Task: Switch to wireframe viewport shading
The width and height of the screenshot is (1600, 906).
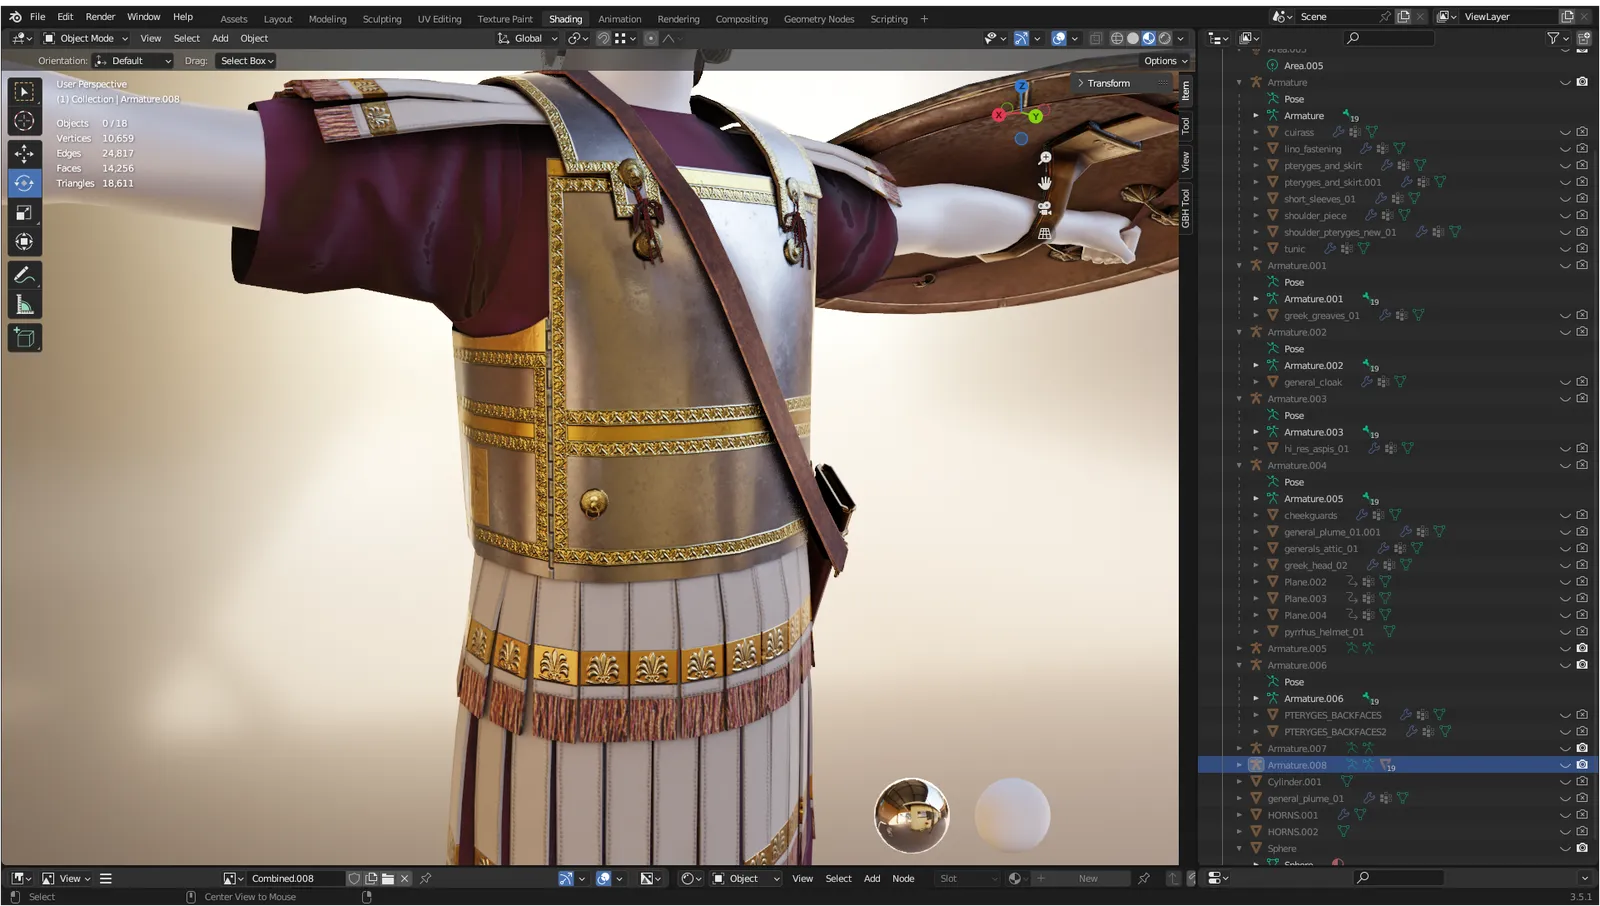Action: (1117, 39)
